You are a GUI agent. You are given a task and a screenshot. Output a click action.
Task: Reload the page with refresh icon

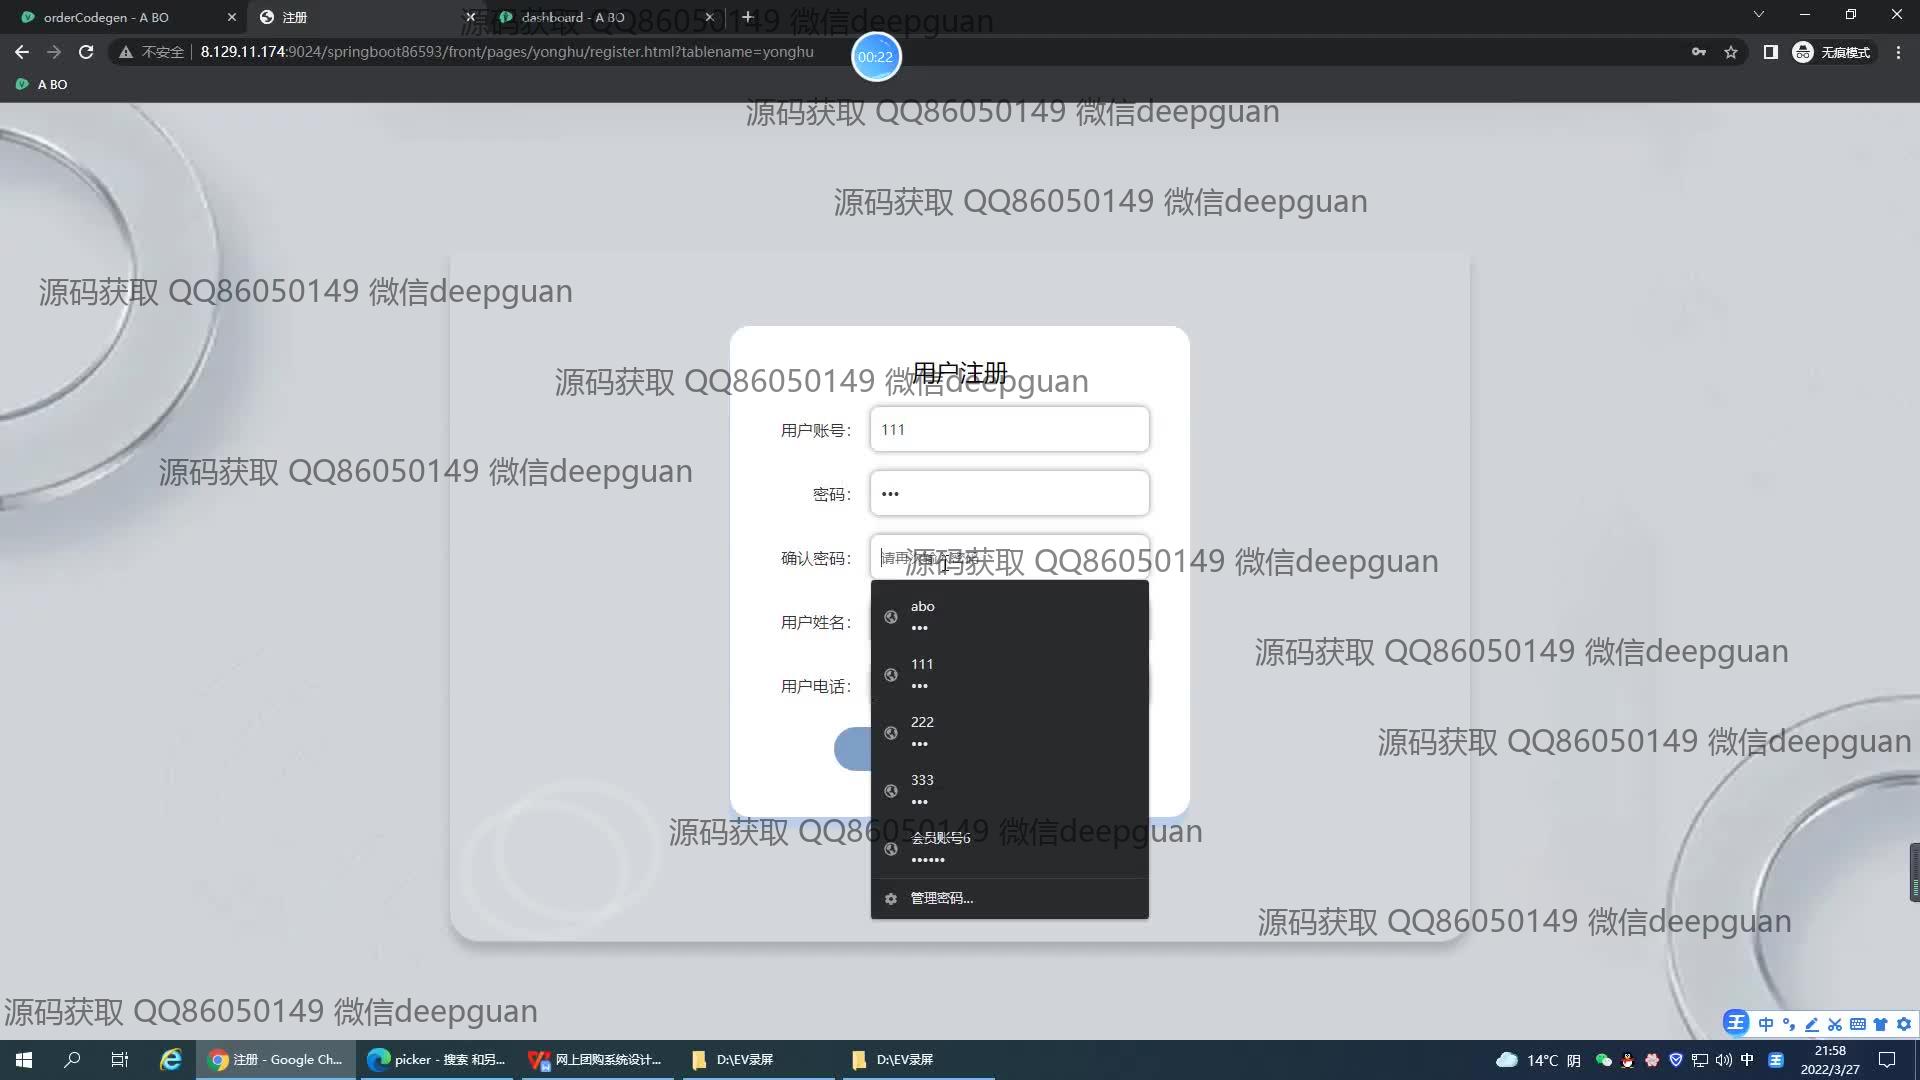tap(86, 52)
